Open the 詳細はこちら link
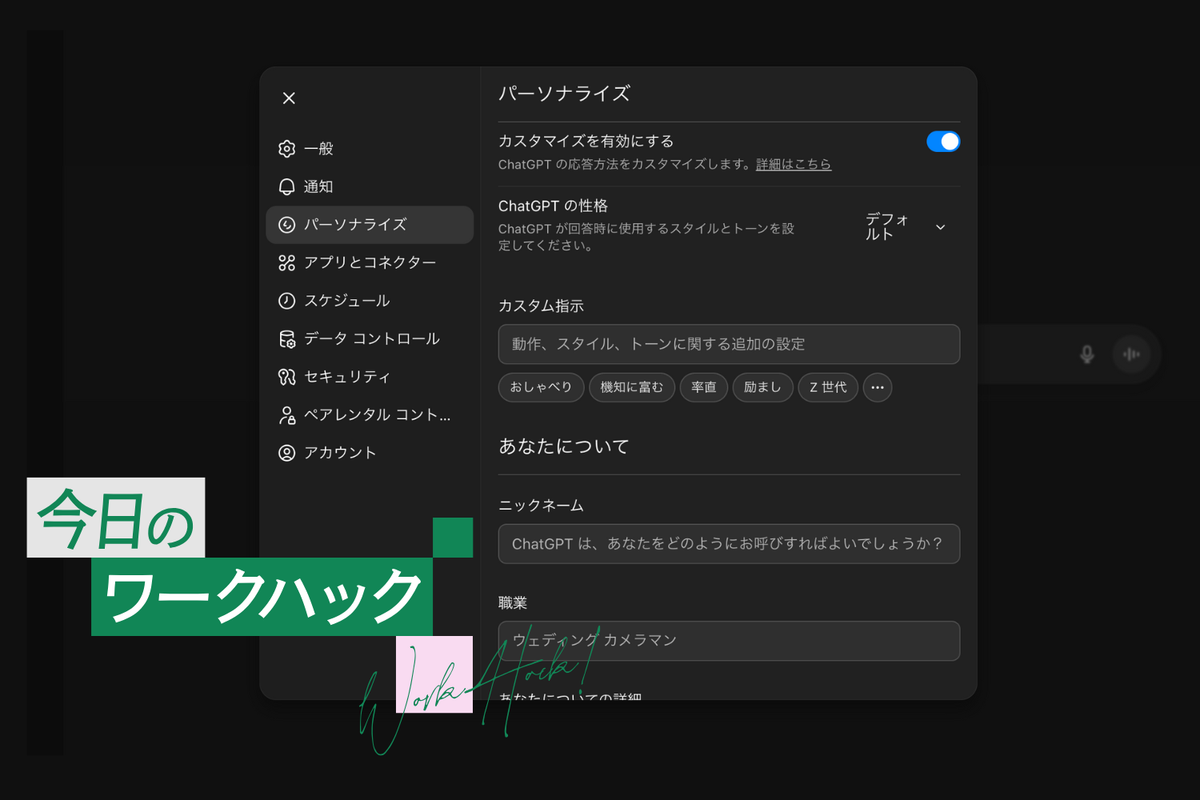The height and width of the screenshot is (800, 1200). (x=793, y=164)
